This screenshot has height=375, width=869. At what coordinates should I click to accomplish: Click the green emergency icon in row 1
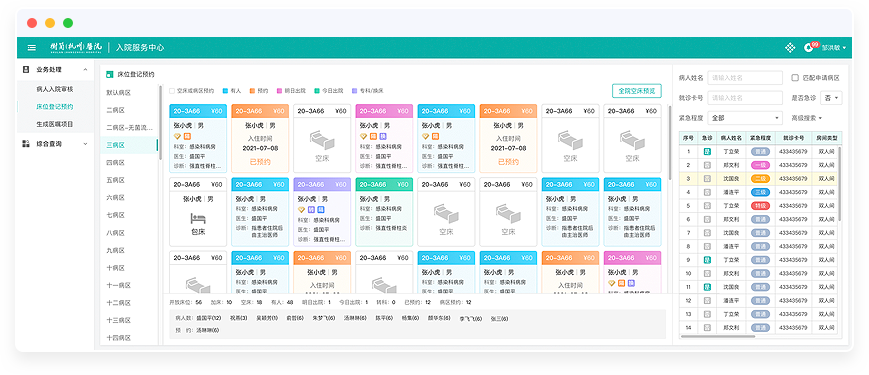tap(707, 151)
